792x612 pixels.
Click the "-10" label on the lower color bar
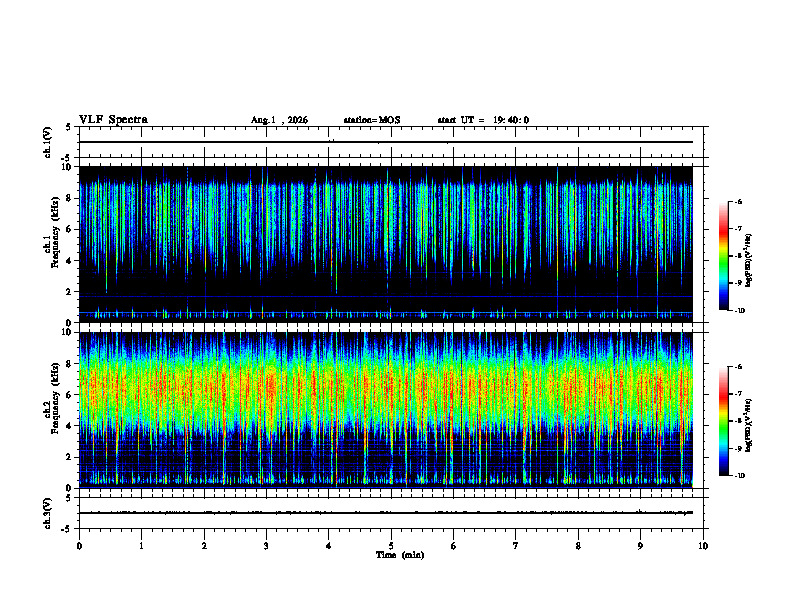coord(740,476)
